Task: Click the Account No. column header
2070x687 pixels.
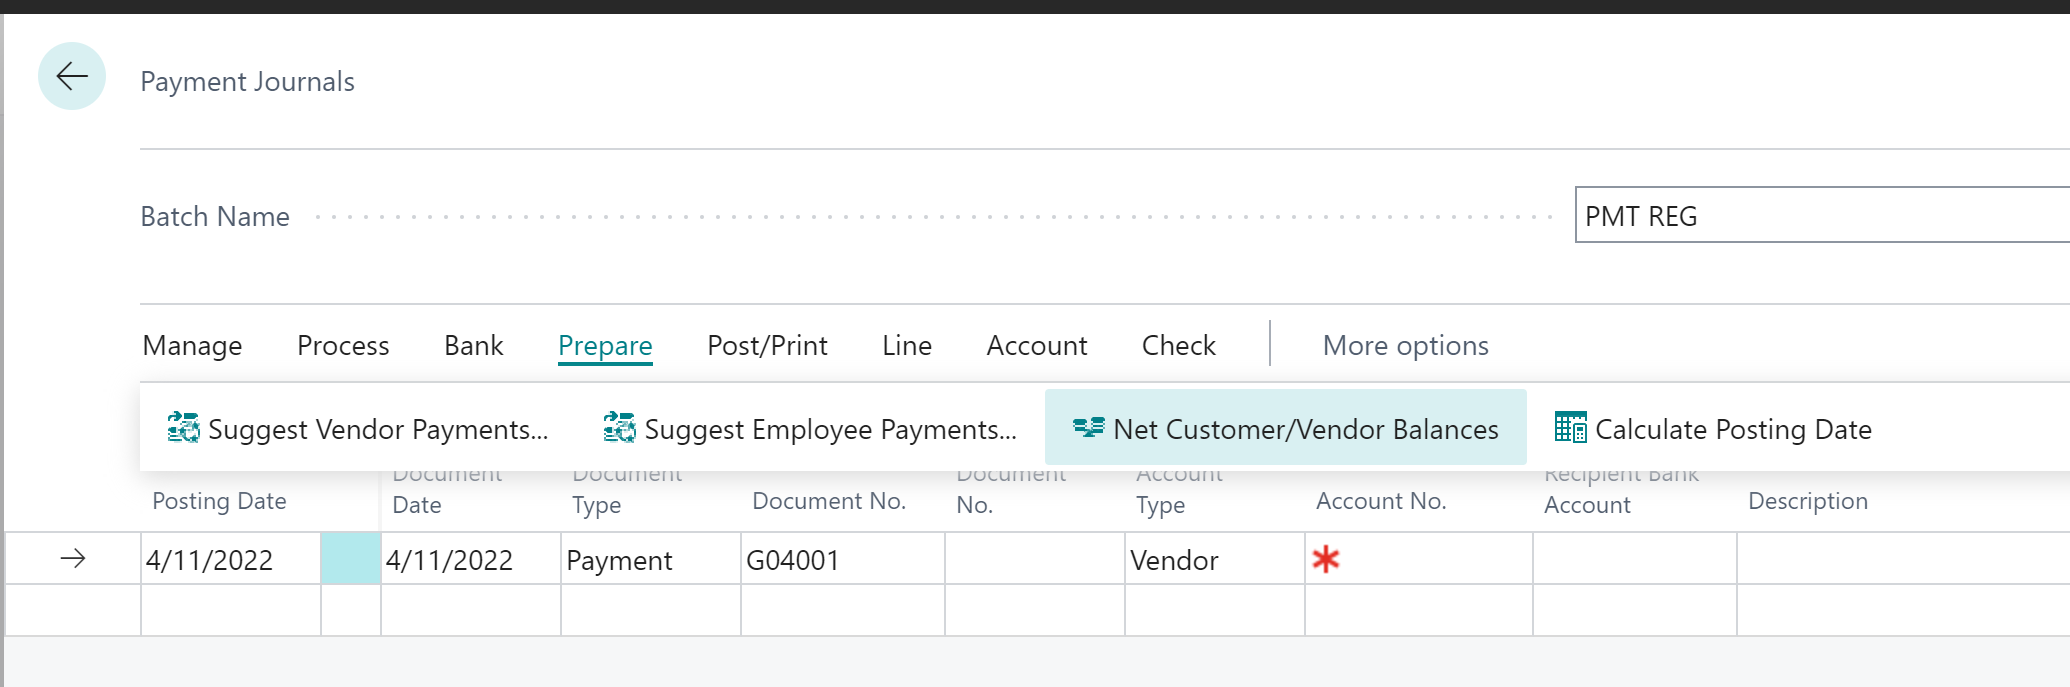Action: (1381, 501)
